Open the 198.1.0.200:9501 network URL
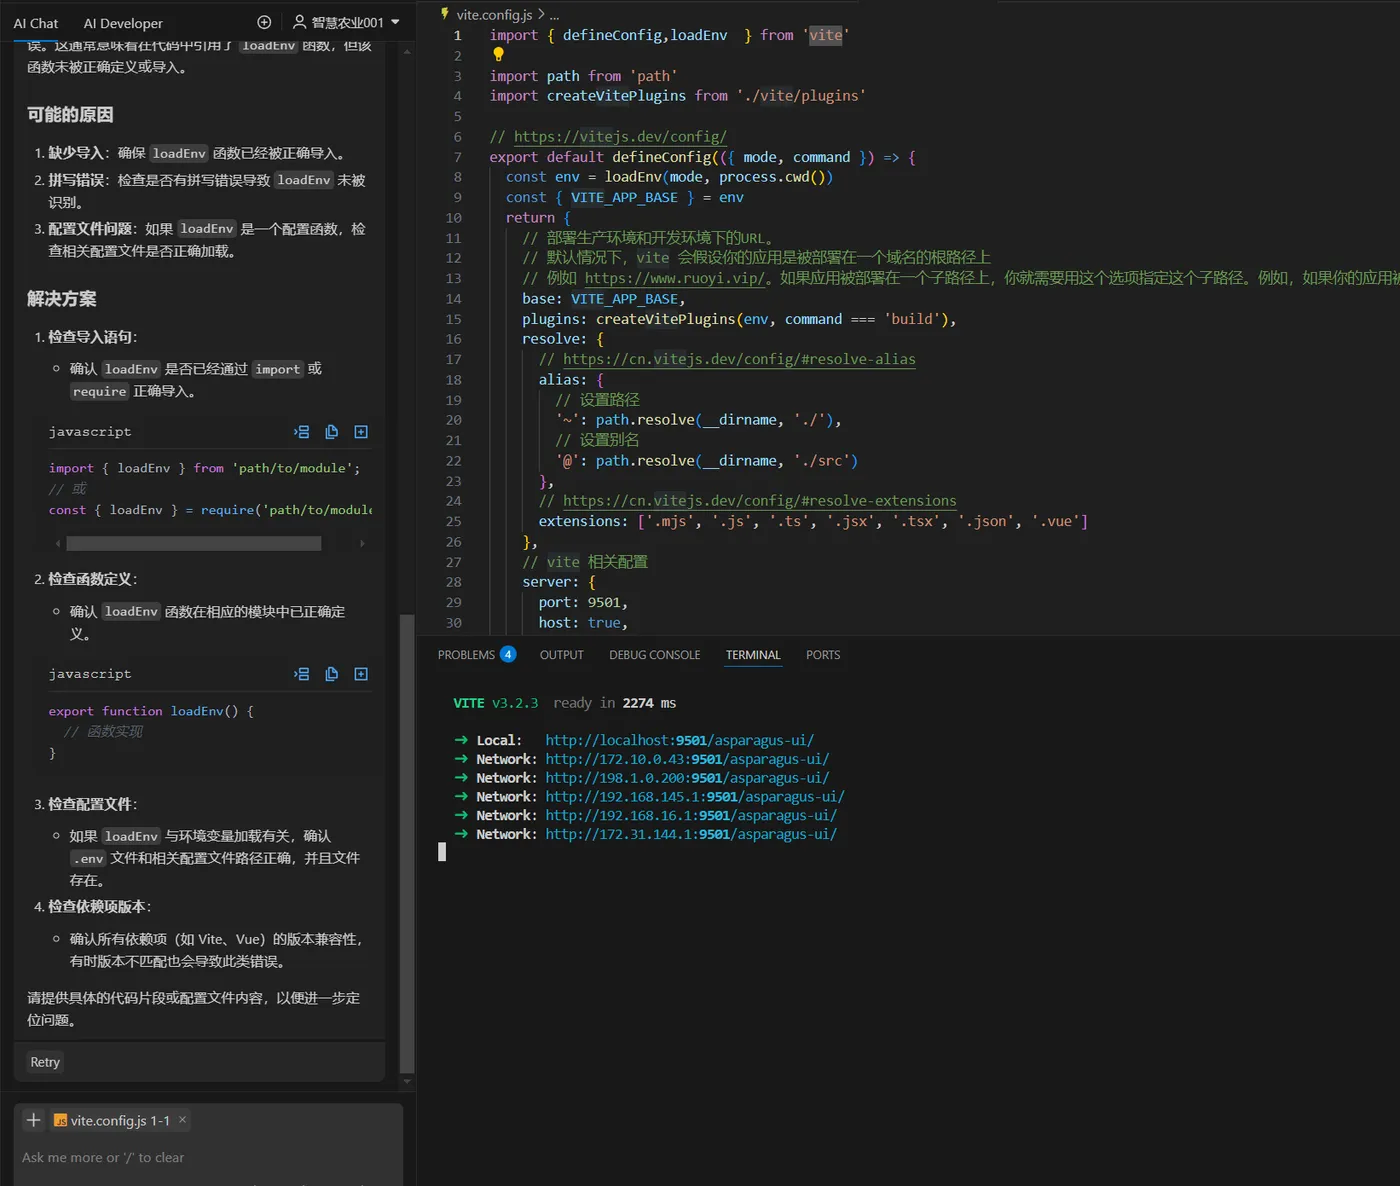This screenshot has height=1186, width=1400. pos(687,778)
